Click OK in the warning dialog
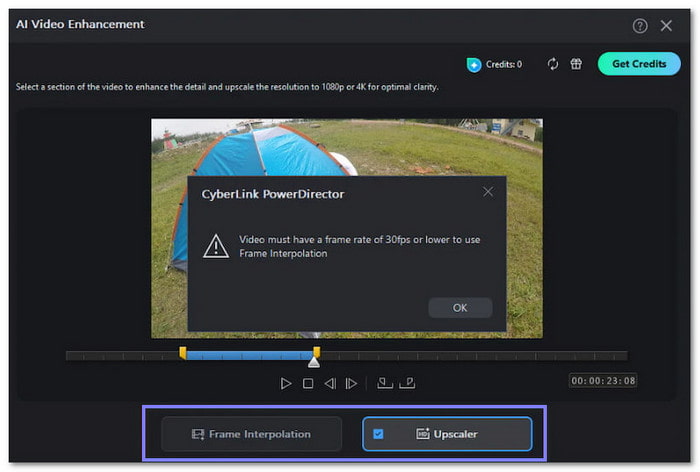 coord(460,308)
